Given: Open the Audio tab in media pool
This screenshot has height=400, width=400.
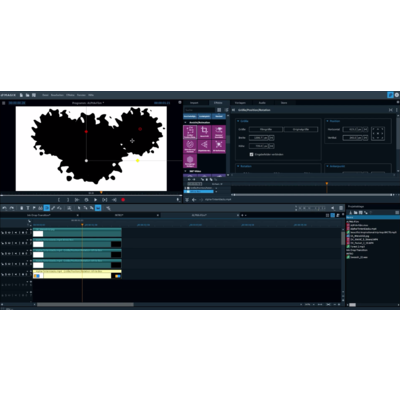Looking at the screenshot, I should coord(262,103).
